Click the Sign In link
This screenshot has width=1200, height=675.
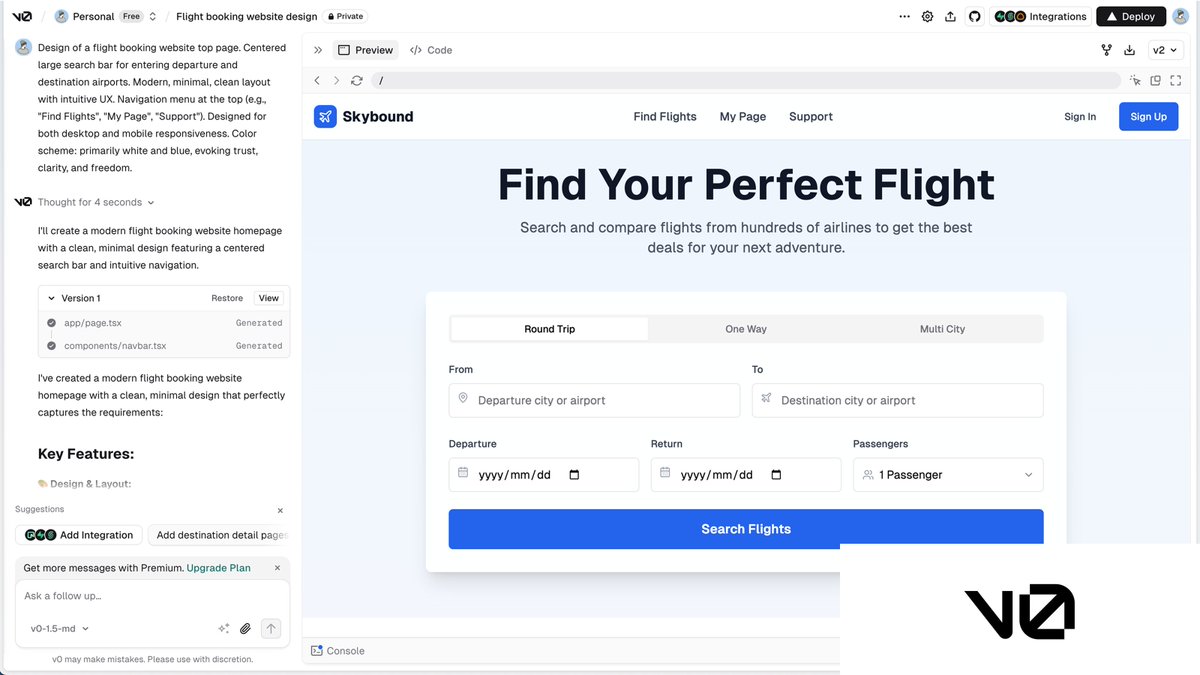coord(1080,117)
